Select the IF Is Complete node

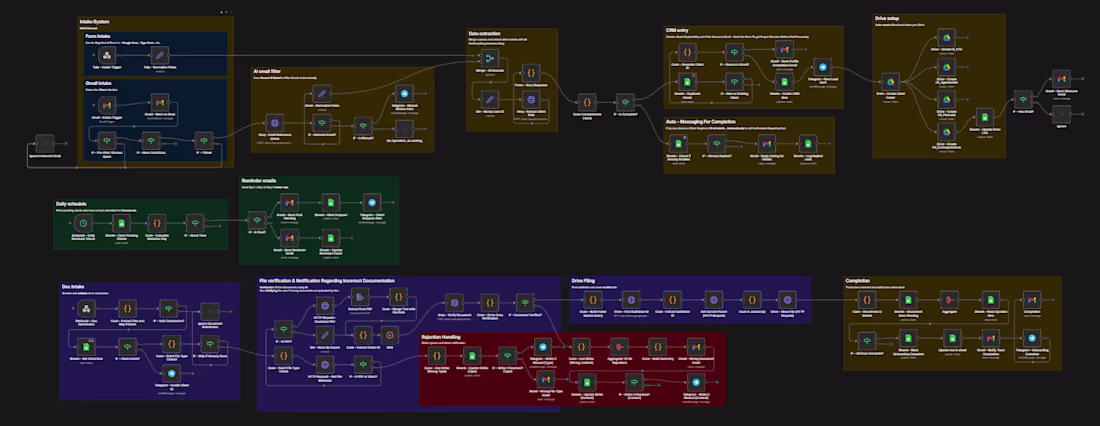click(x=626, y=102)
